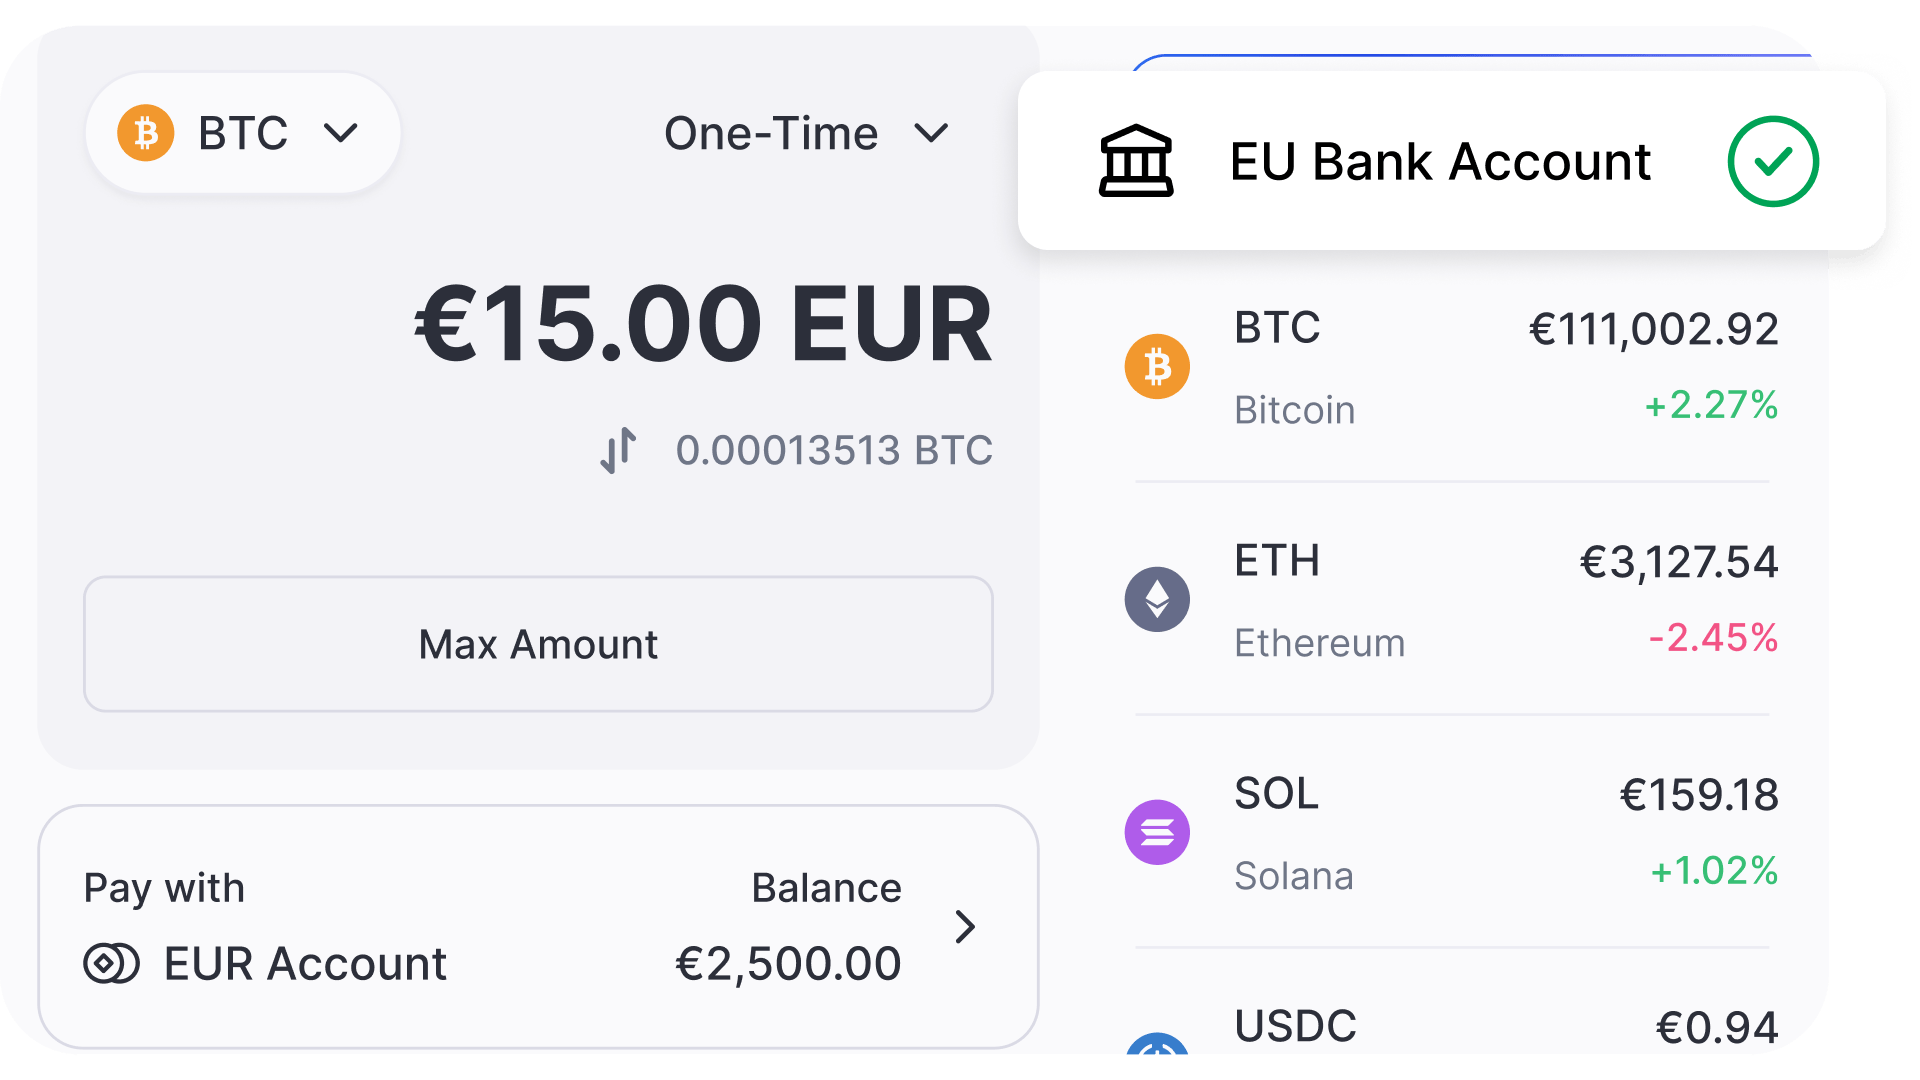Open the BTC currency selector
Screen dimensions: 1920x1080
coord(243,132)
